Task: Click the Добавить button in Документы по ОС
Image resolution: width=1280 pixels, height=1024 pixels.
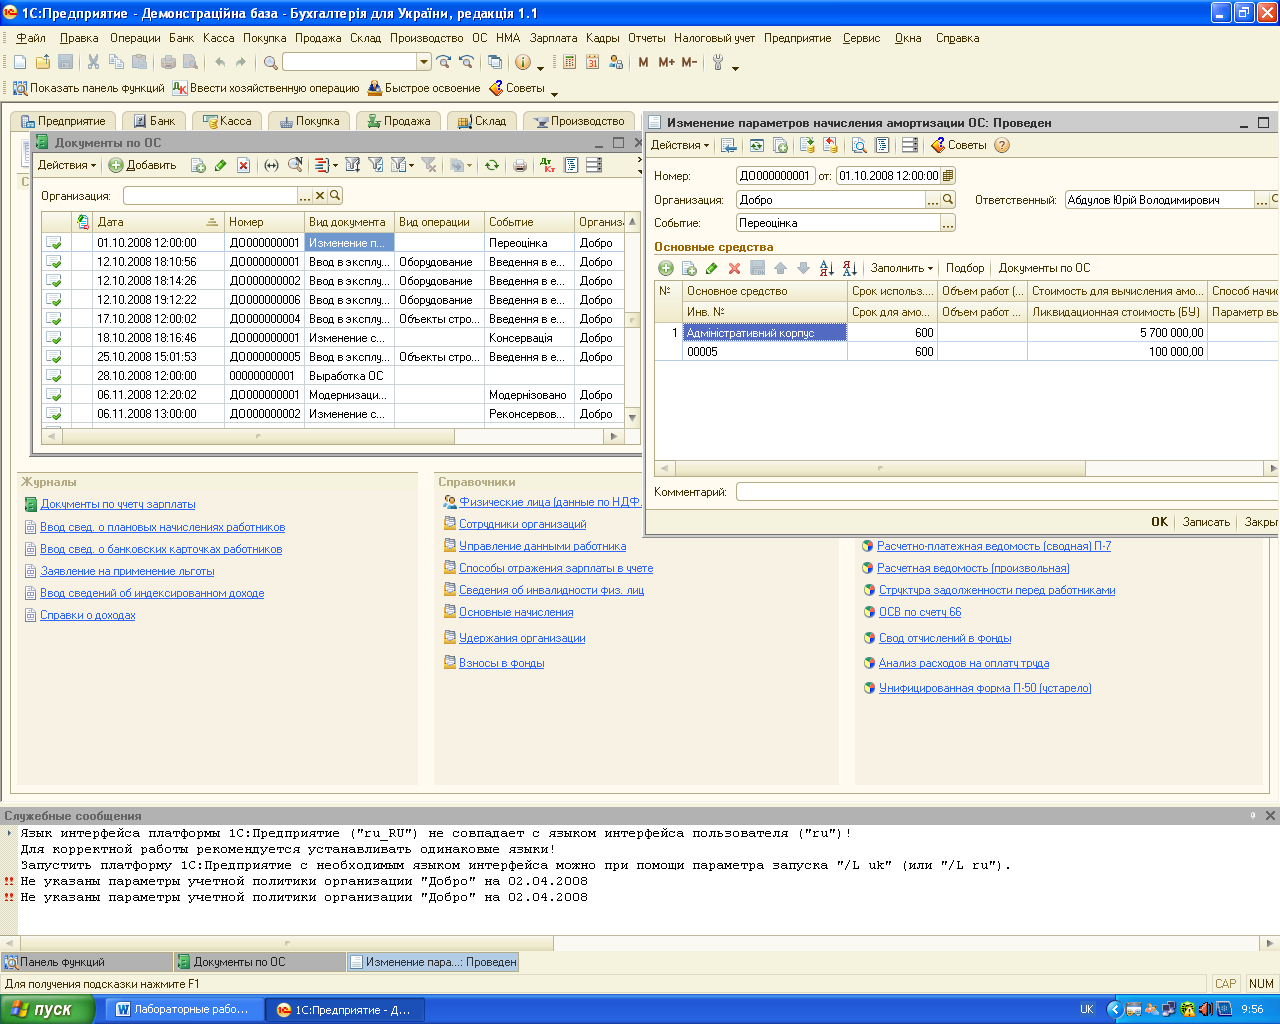Action: [143, 165]
